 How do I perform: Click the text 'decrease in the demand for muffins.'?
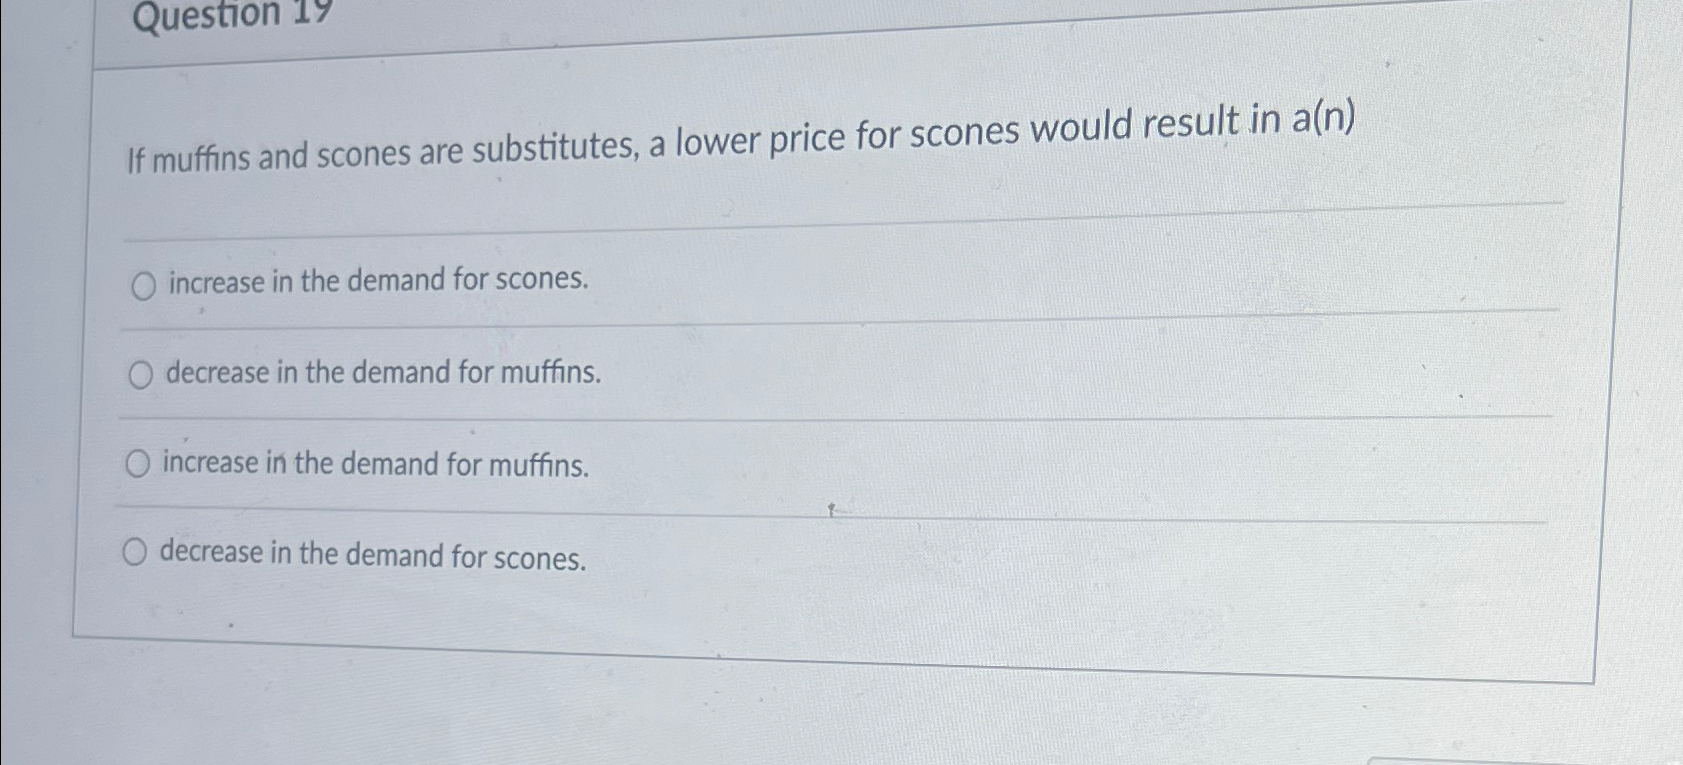(x=383, y=373)
